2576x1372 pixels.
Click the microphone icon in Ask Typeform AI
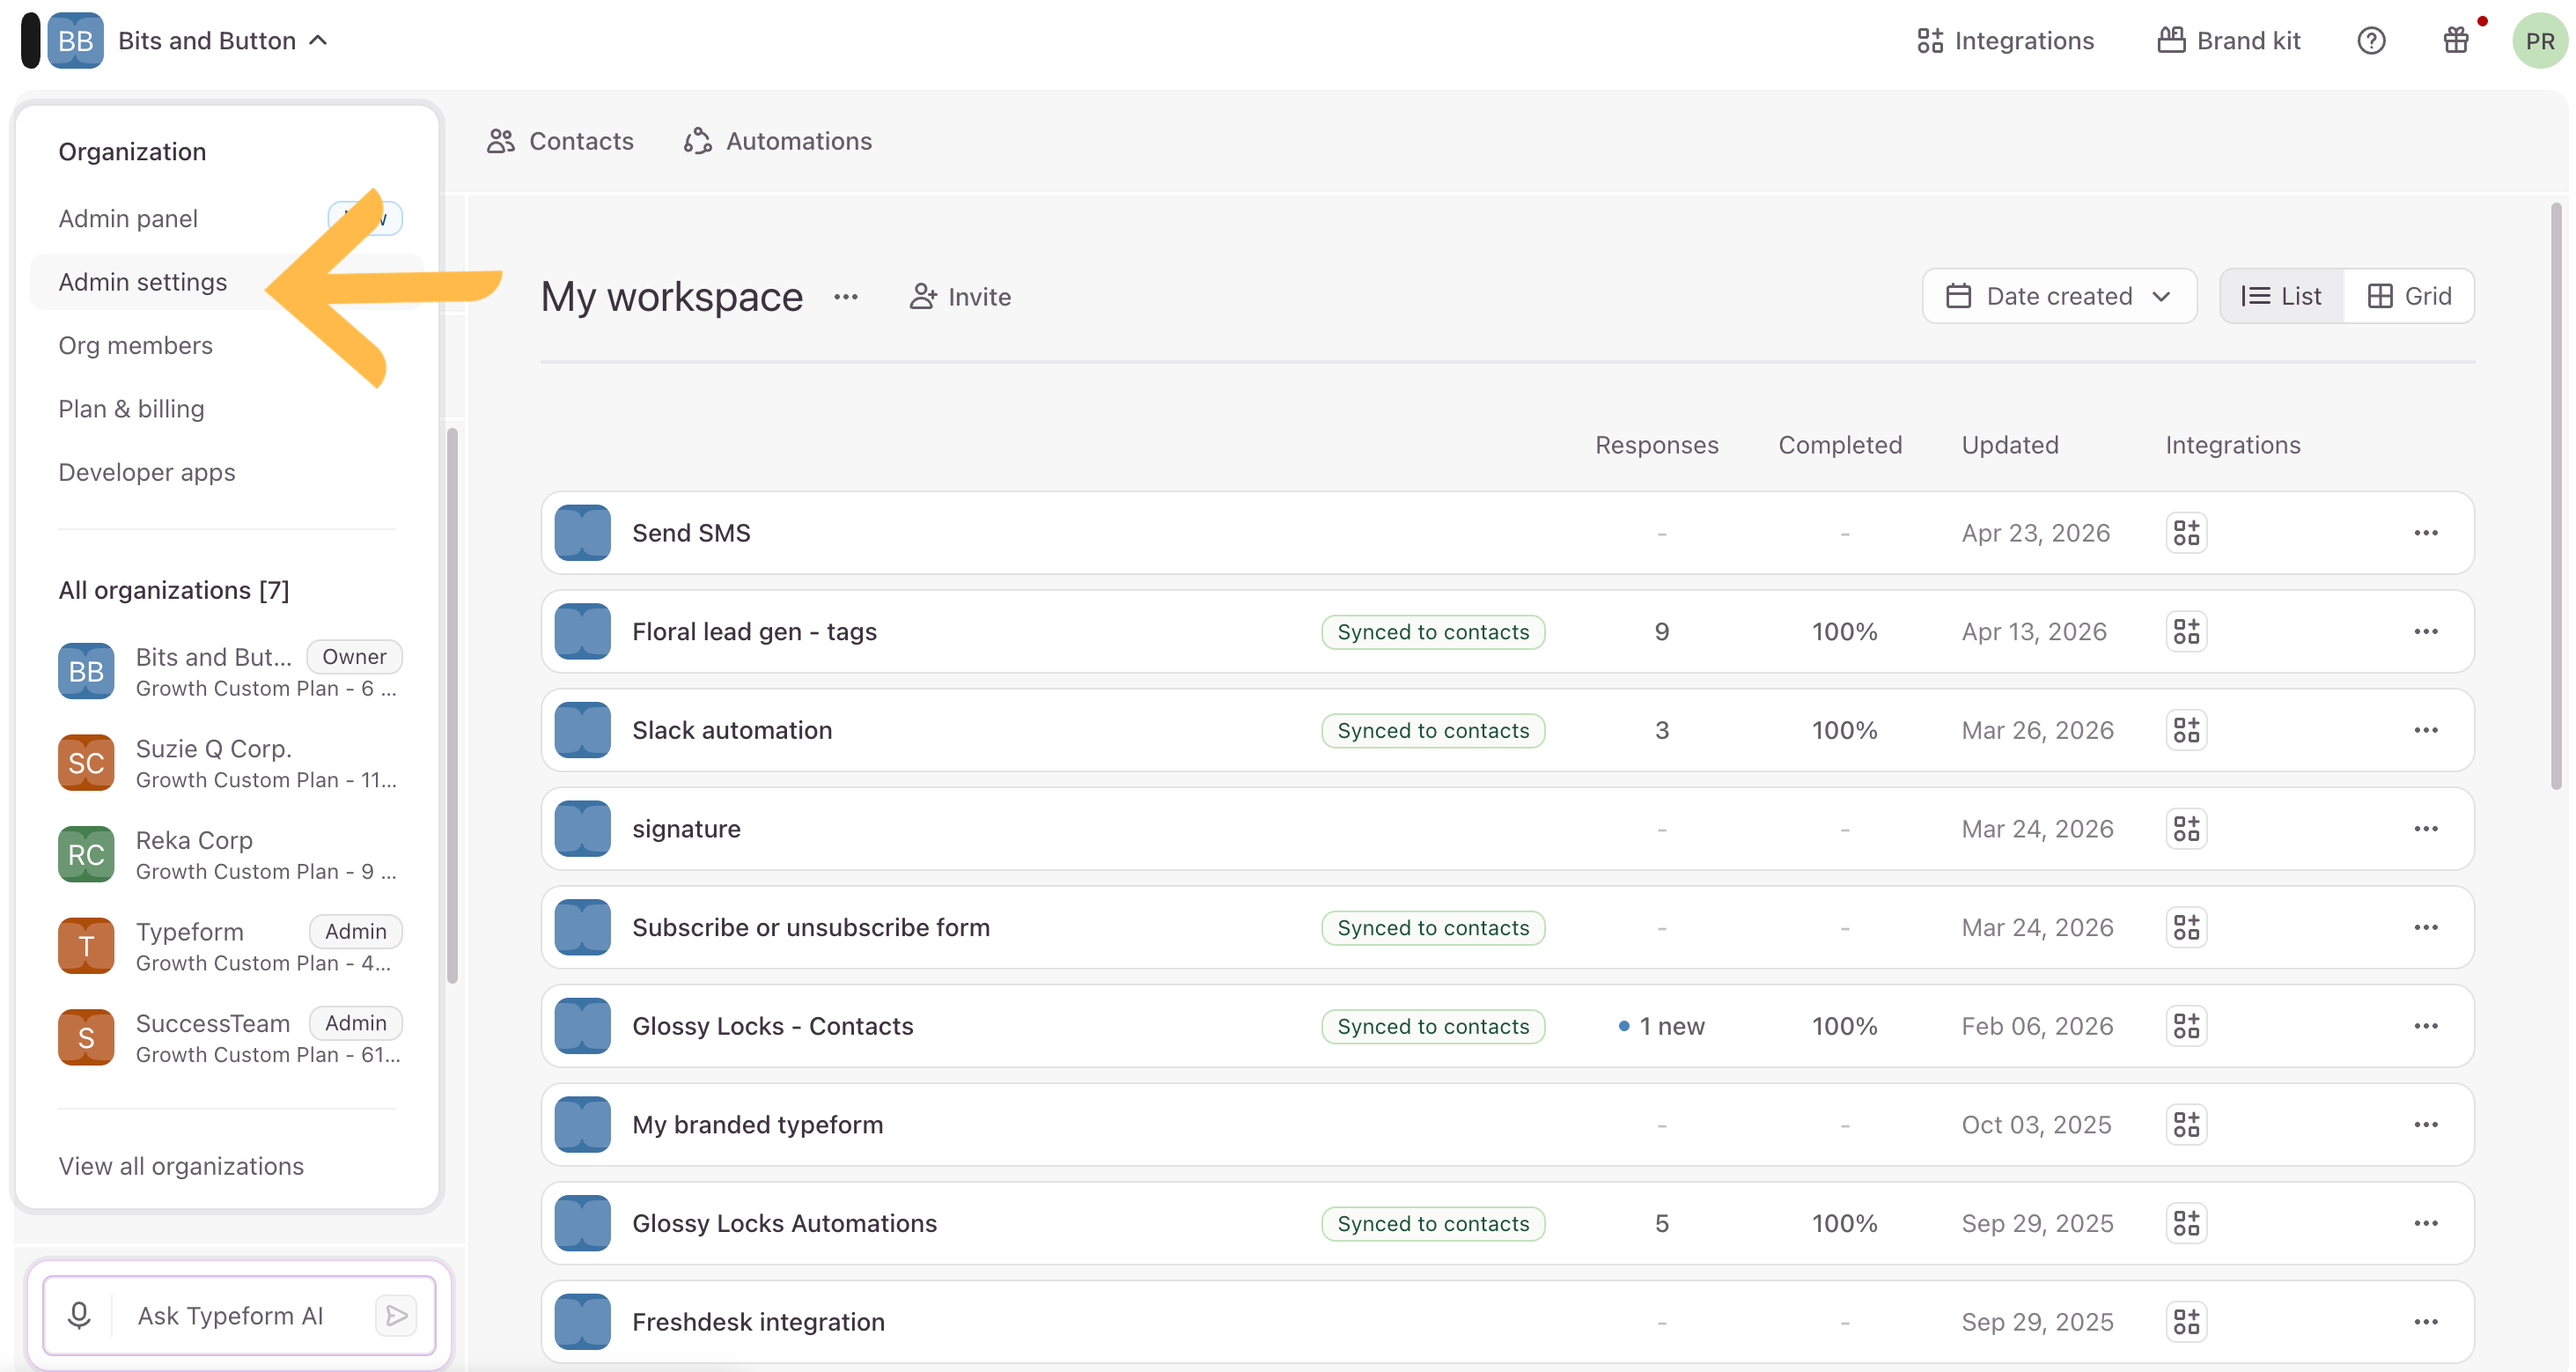[79, 1315]
